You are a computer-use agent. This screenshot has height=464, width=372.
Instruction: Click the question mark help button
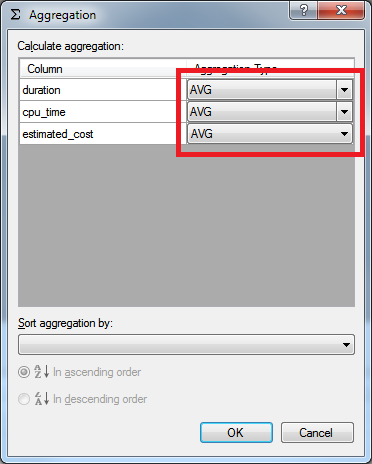(303, 11)
